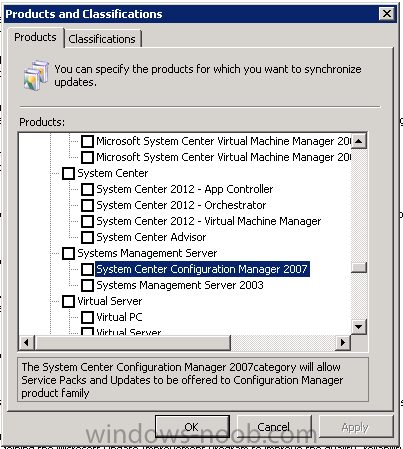The width and height of the screenshot is (403, 449).
Task: Switch to the Classifications tab
Action: pyautogui.click(x=102, y=39)
